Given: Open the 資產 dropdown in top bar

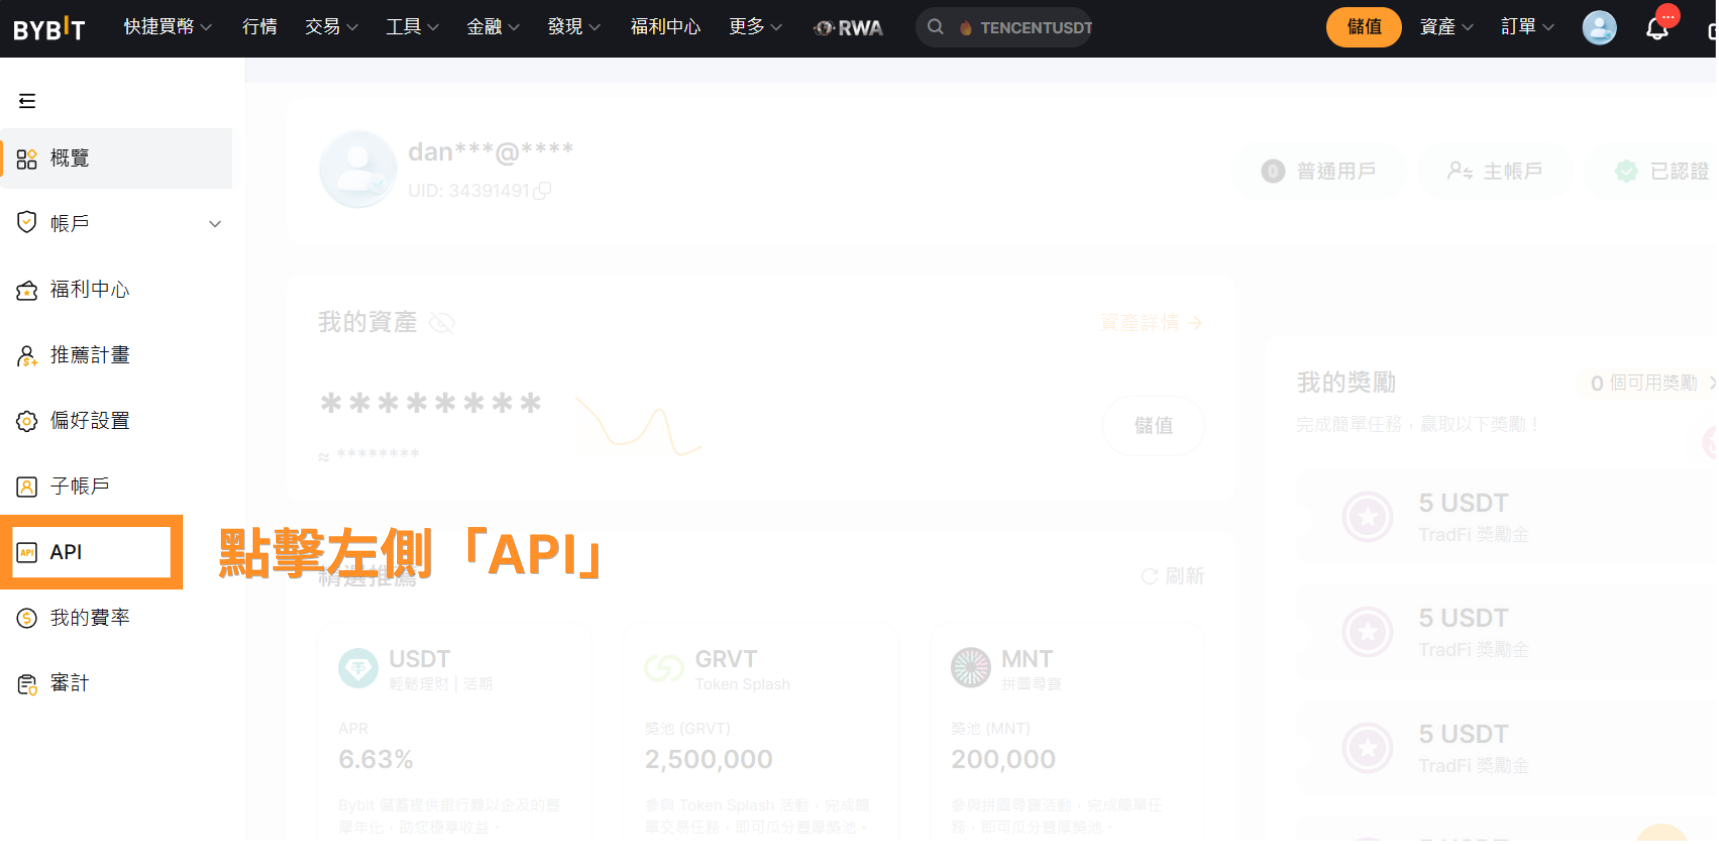Looking at the screenshot, I should [1447, 27].
